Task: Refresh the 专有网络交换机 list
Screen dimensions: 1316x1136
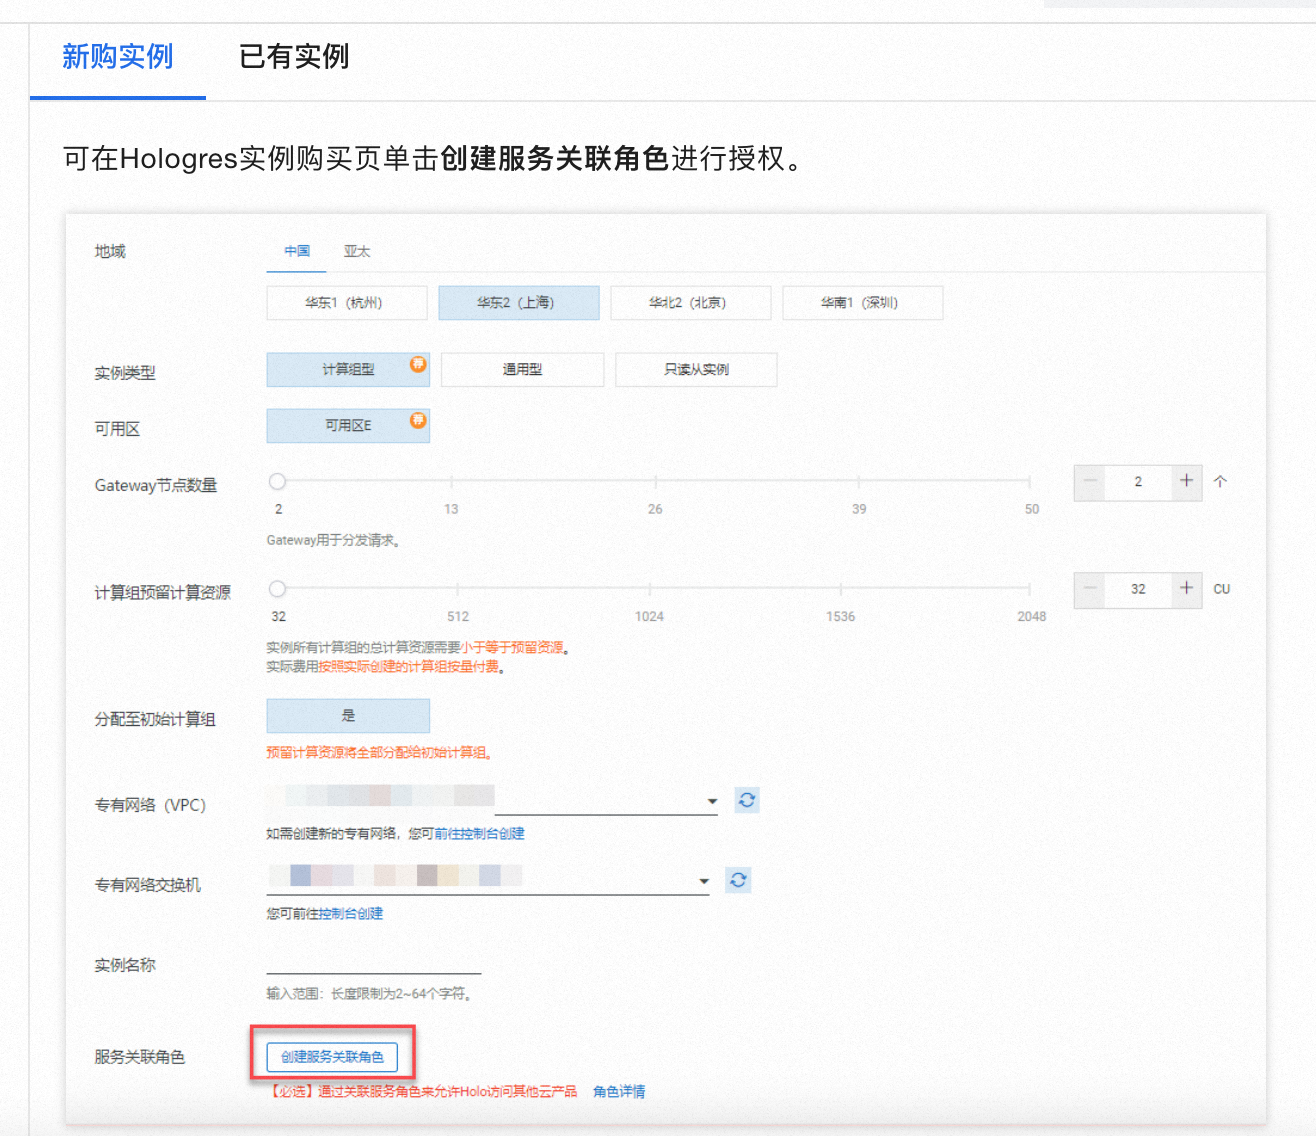Action: tap(738, 880)
